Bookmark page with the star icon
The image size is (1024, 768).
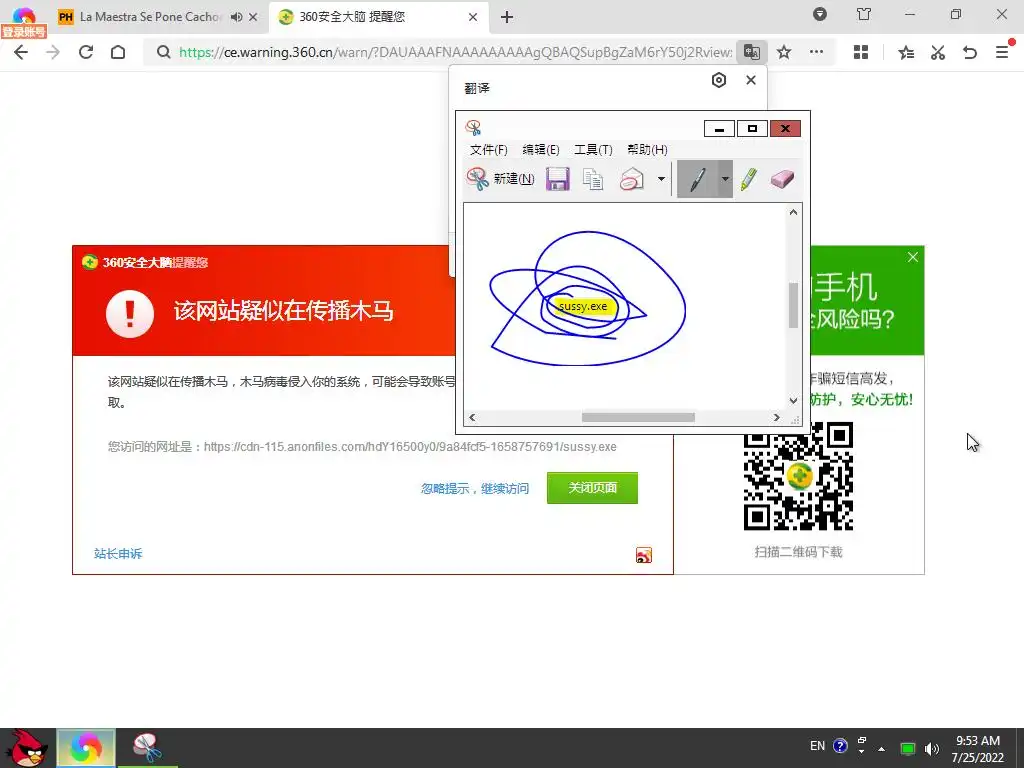(x=784, y=52)
